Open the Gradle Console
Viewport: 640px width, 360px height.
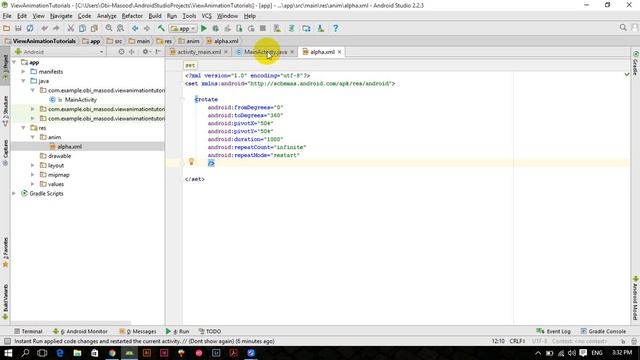click(x=603, y=331)
